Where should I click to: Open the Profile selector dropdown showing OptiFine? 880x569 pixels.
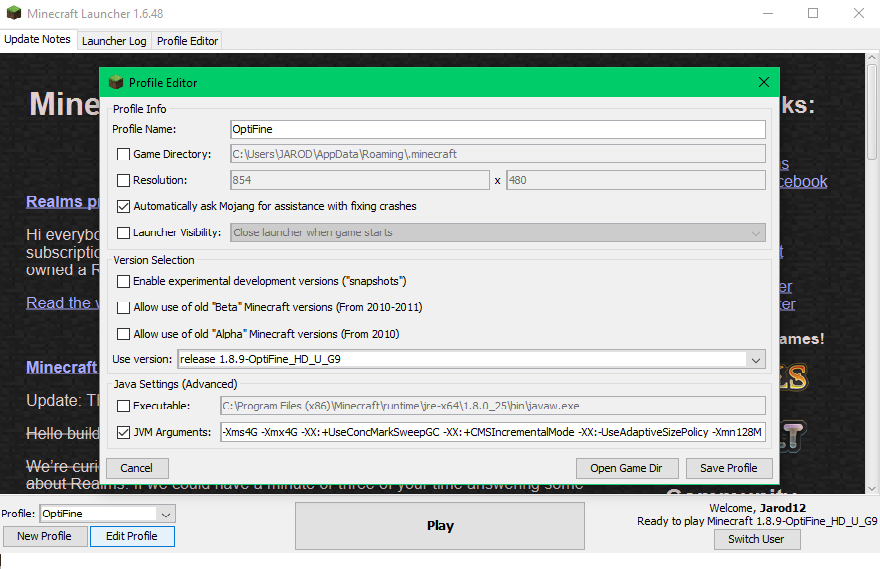[x=107, y=513]
